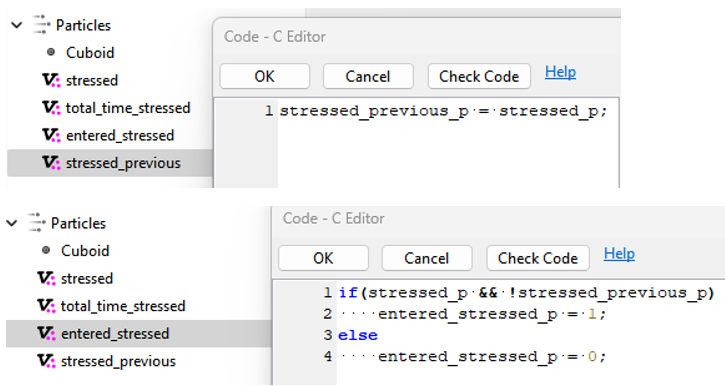Image resolution: width=725 pixels, height=386 pixels.
Task: Collapse the upper Particles tree node
Action: tap(17, 25)
